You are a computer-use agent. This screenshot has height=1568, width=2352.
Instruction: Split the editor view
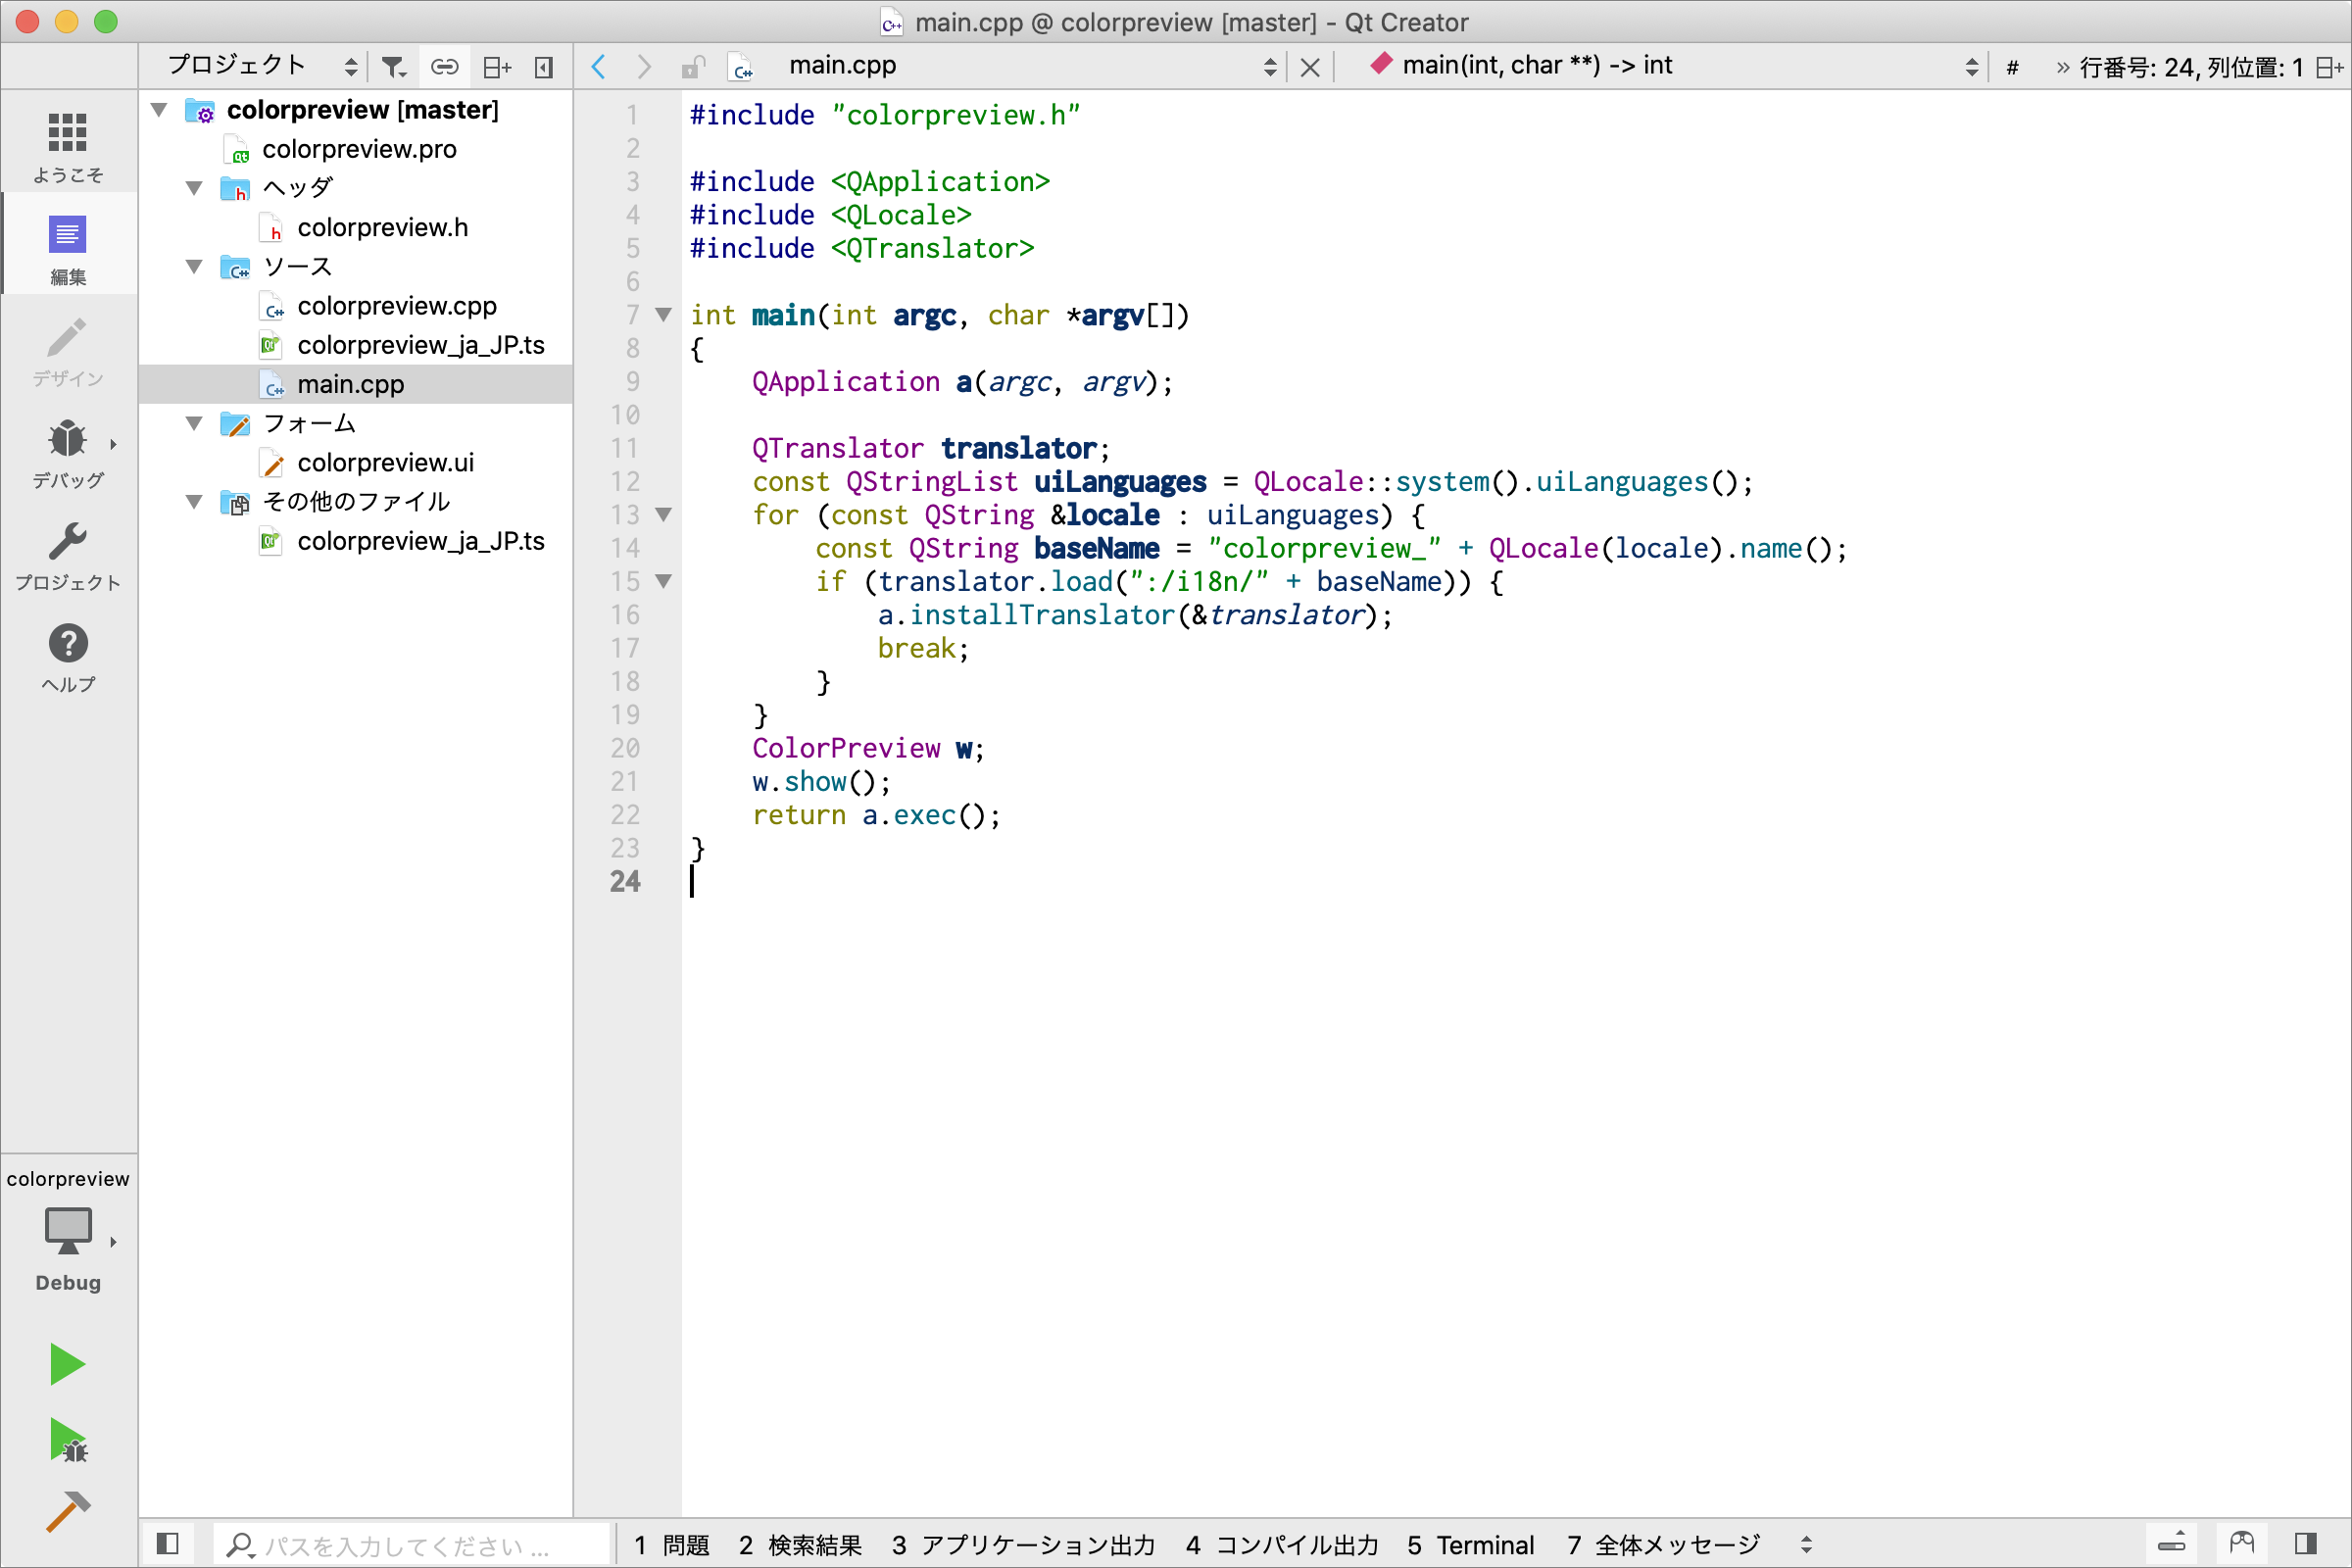coord(2329,67)
